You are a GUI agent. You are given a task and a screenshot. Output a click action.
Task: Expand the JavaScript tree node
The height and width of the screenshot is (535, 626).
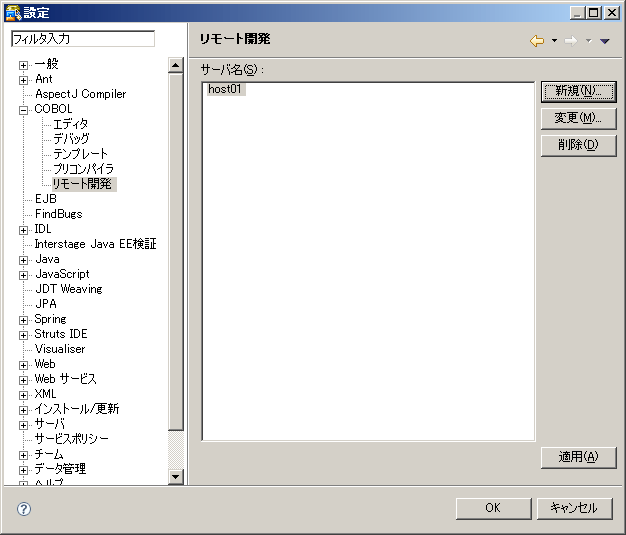pos(24,275)
